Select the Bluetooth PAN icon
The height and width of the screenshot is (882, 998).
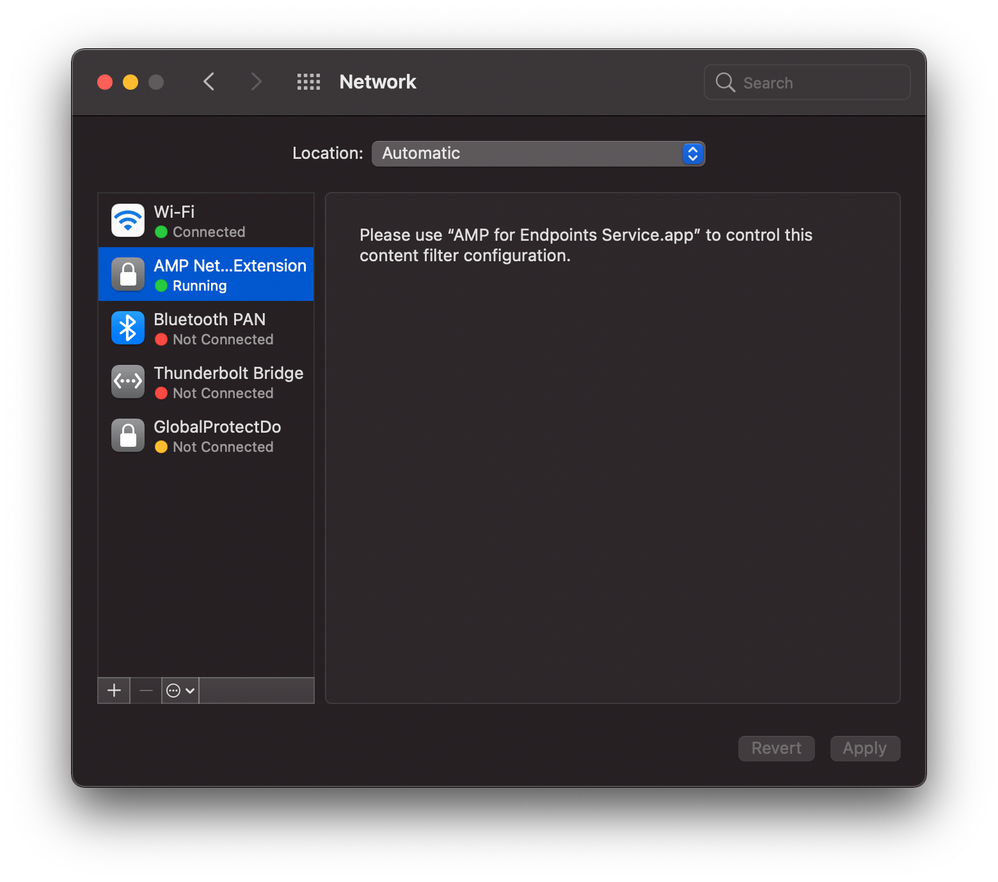pyautogui.click(x=128, y=328)
